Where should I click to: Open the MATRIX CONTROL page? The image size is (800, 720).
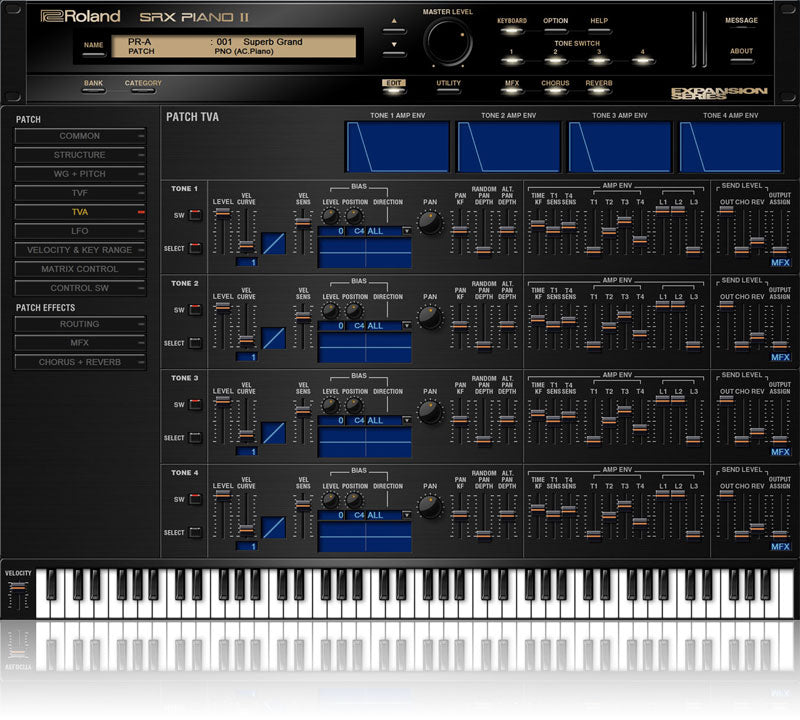tap(80, 269)
